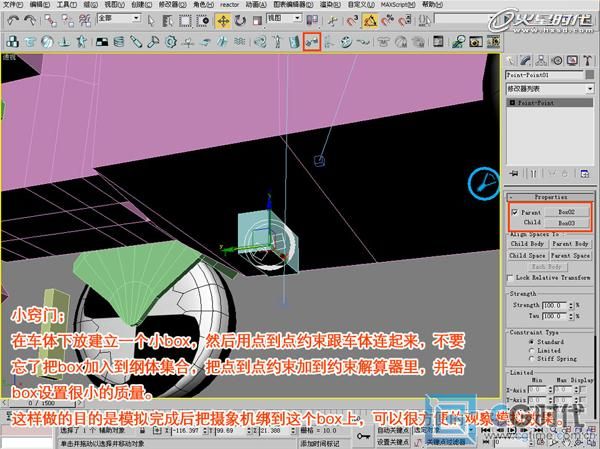Collapse the Properties rollout header
The height and width of the screenshot is (449, 600).
pos(550,197)
